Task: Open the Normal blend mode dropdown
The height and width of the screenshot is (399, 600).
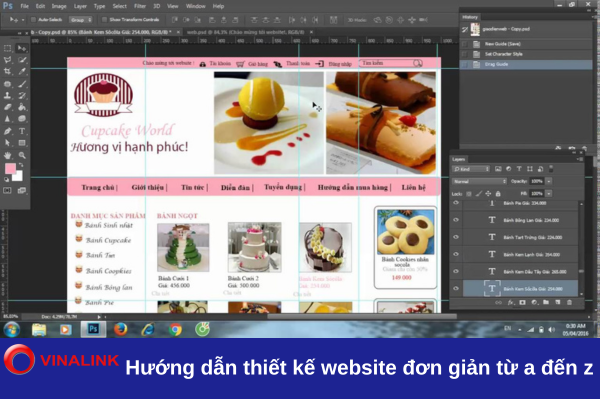Action: coord(479,181)
